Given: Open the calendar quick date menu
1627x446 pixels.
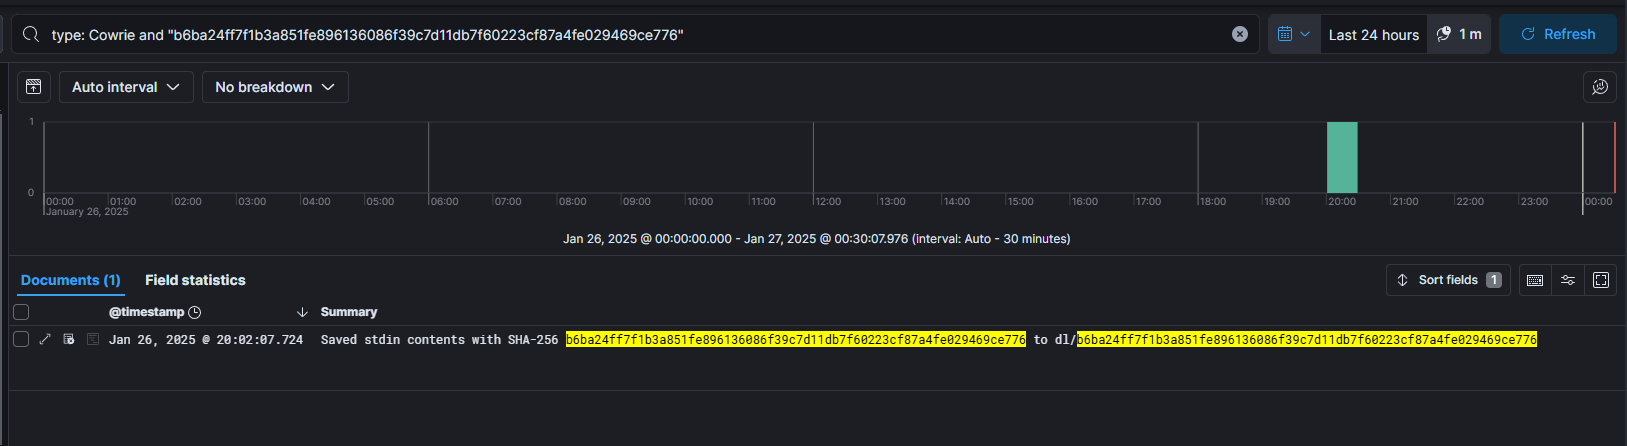Looking at the screenshot, I should (1293, 34).
